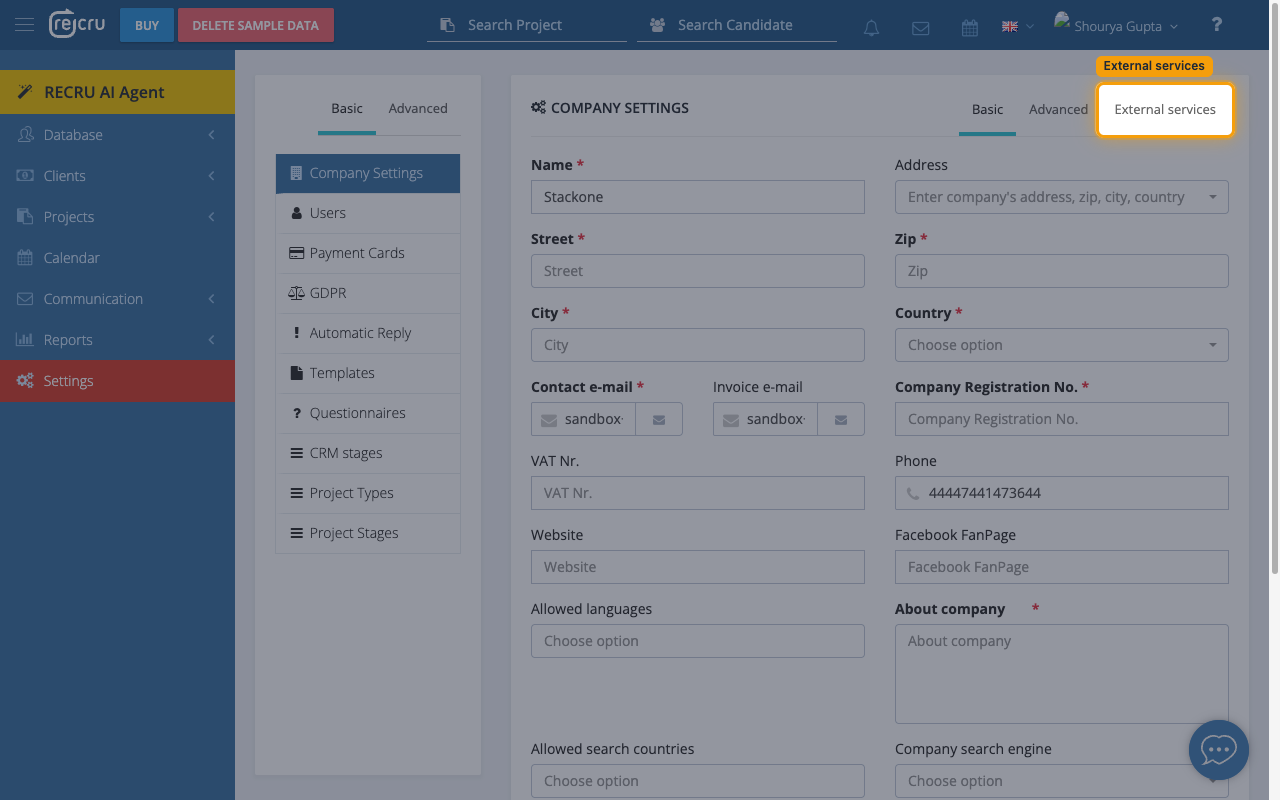Screen dimensions: 1280x800
Task: Open Automatic Reply settings
Action: 368,333
